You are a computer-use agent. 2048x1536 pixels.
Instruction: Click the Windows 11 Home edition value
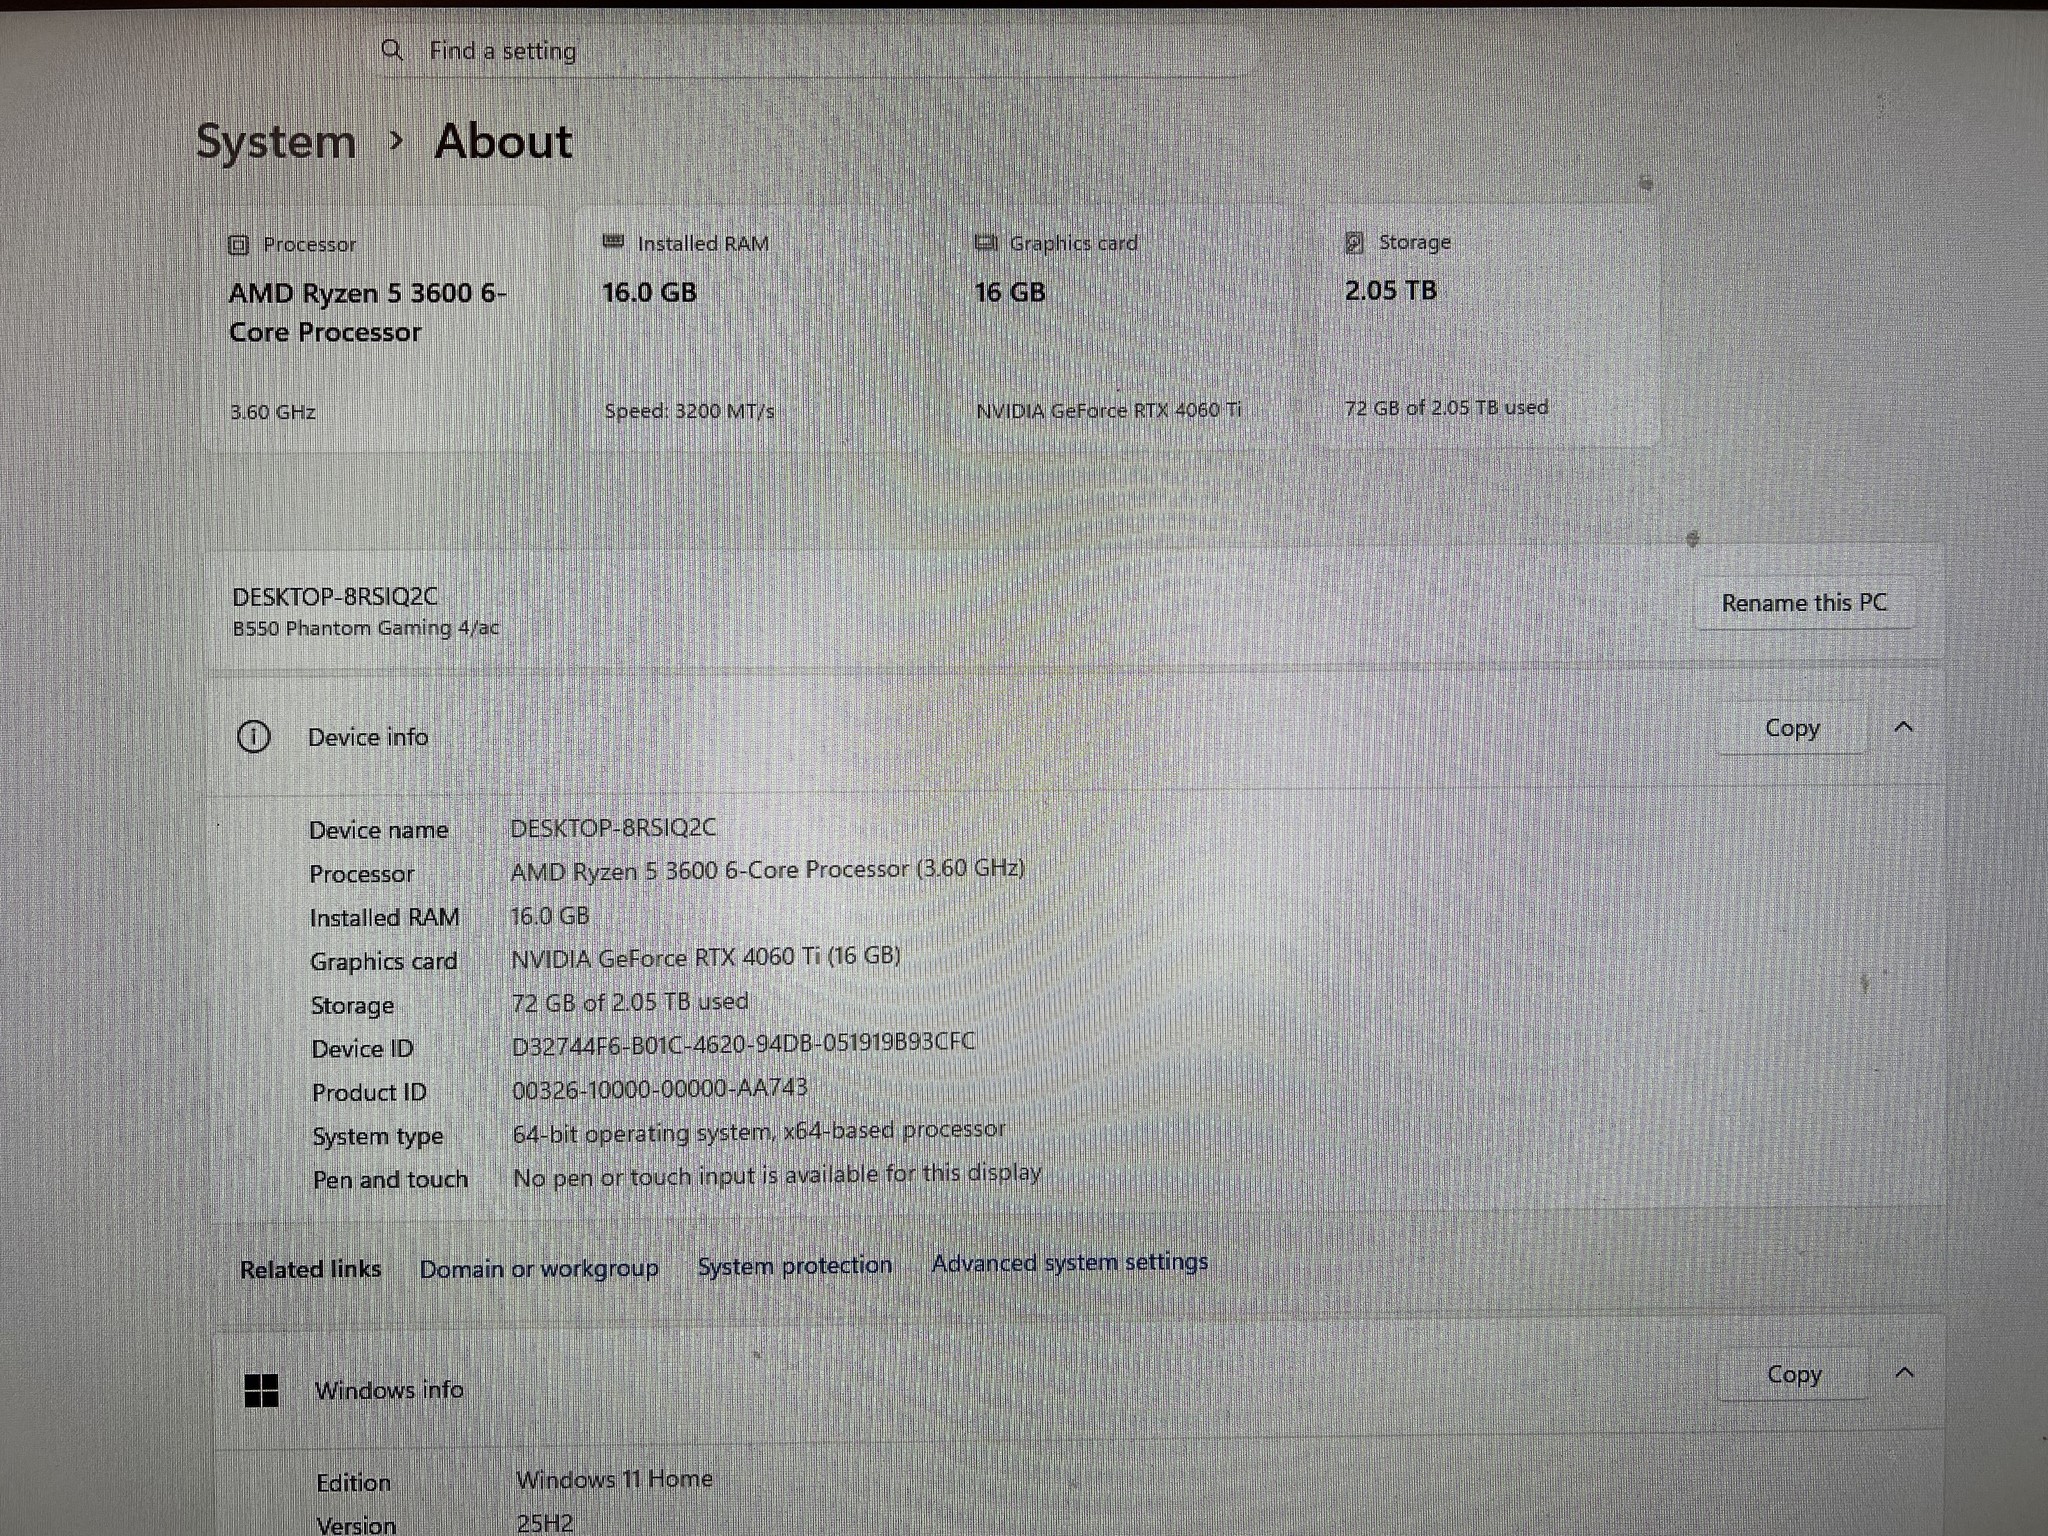click(614, 1479)
